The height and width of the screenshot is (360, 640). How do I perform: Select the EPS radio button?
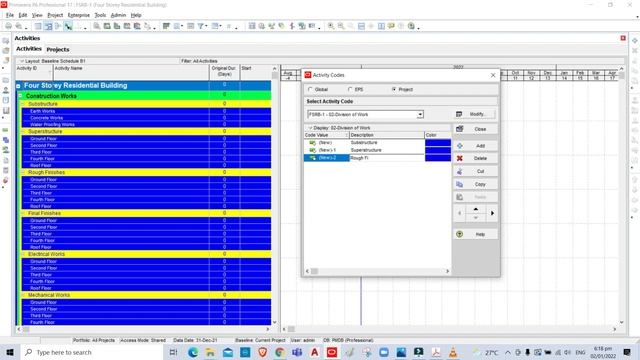coord(350,89)
